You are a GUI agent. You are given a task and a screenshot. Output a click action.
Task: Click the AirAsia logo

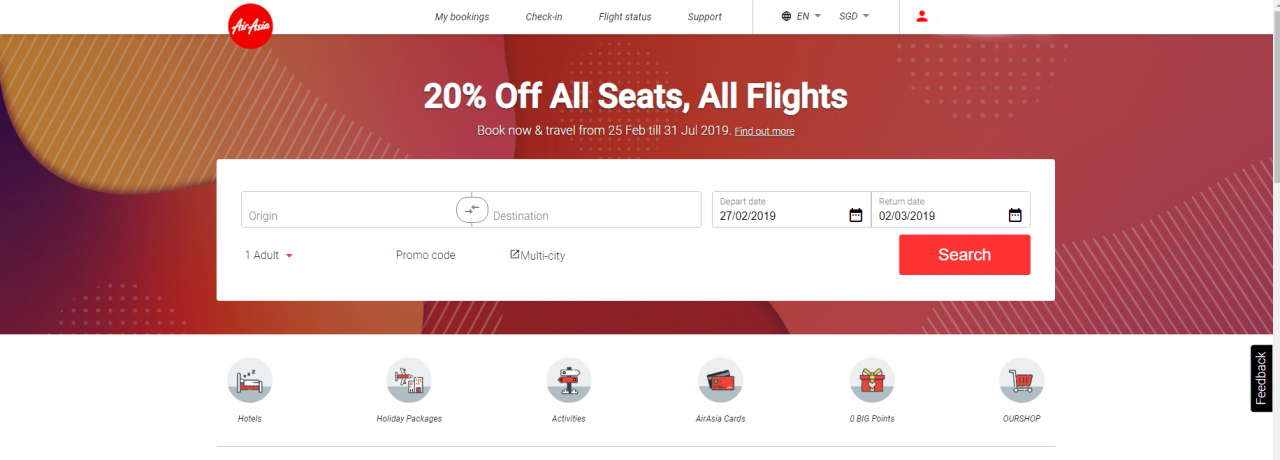click(250, 25)
